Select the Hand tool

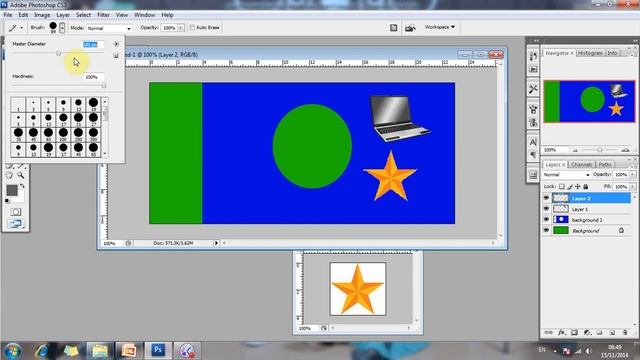click(x=9, y=175)
